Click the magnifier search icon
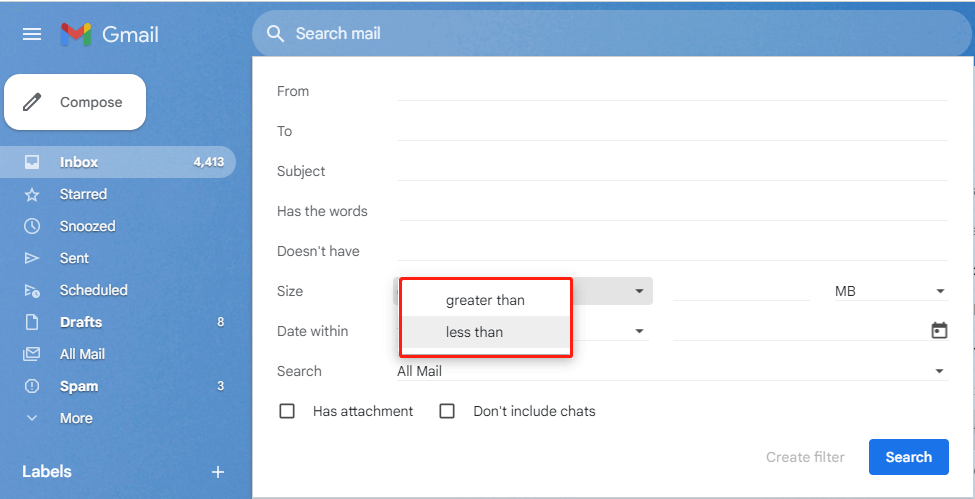The height and width of the screenshot is (499, 975). pyautogui.click(x=275, y=34)
